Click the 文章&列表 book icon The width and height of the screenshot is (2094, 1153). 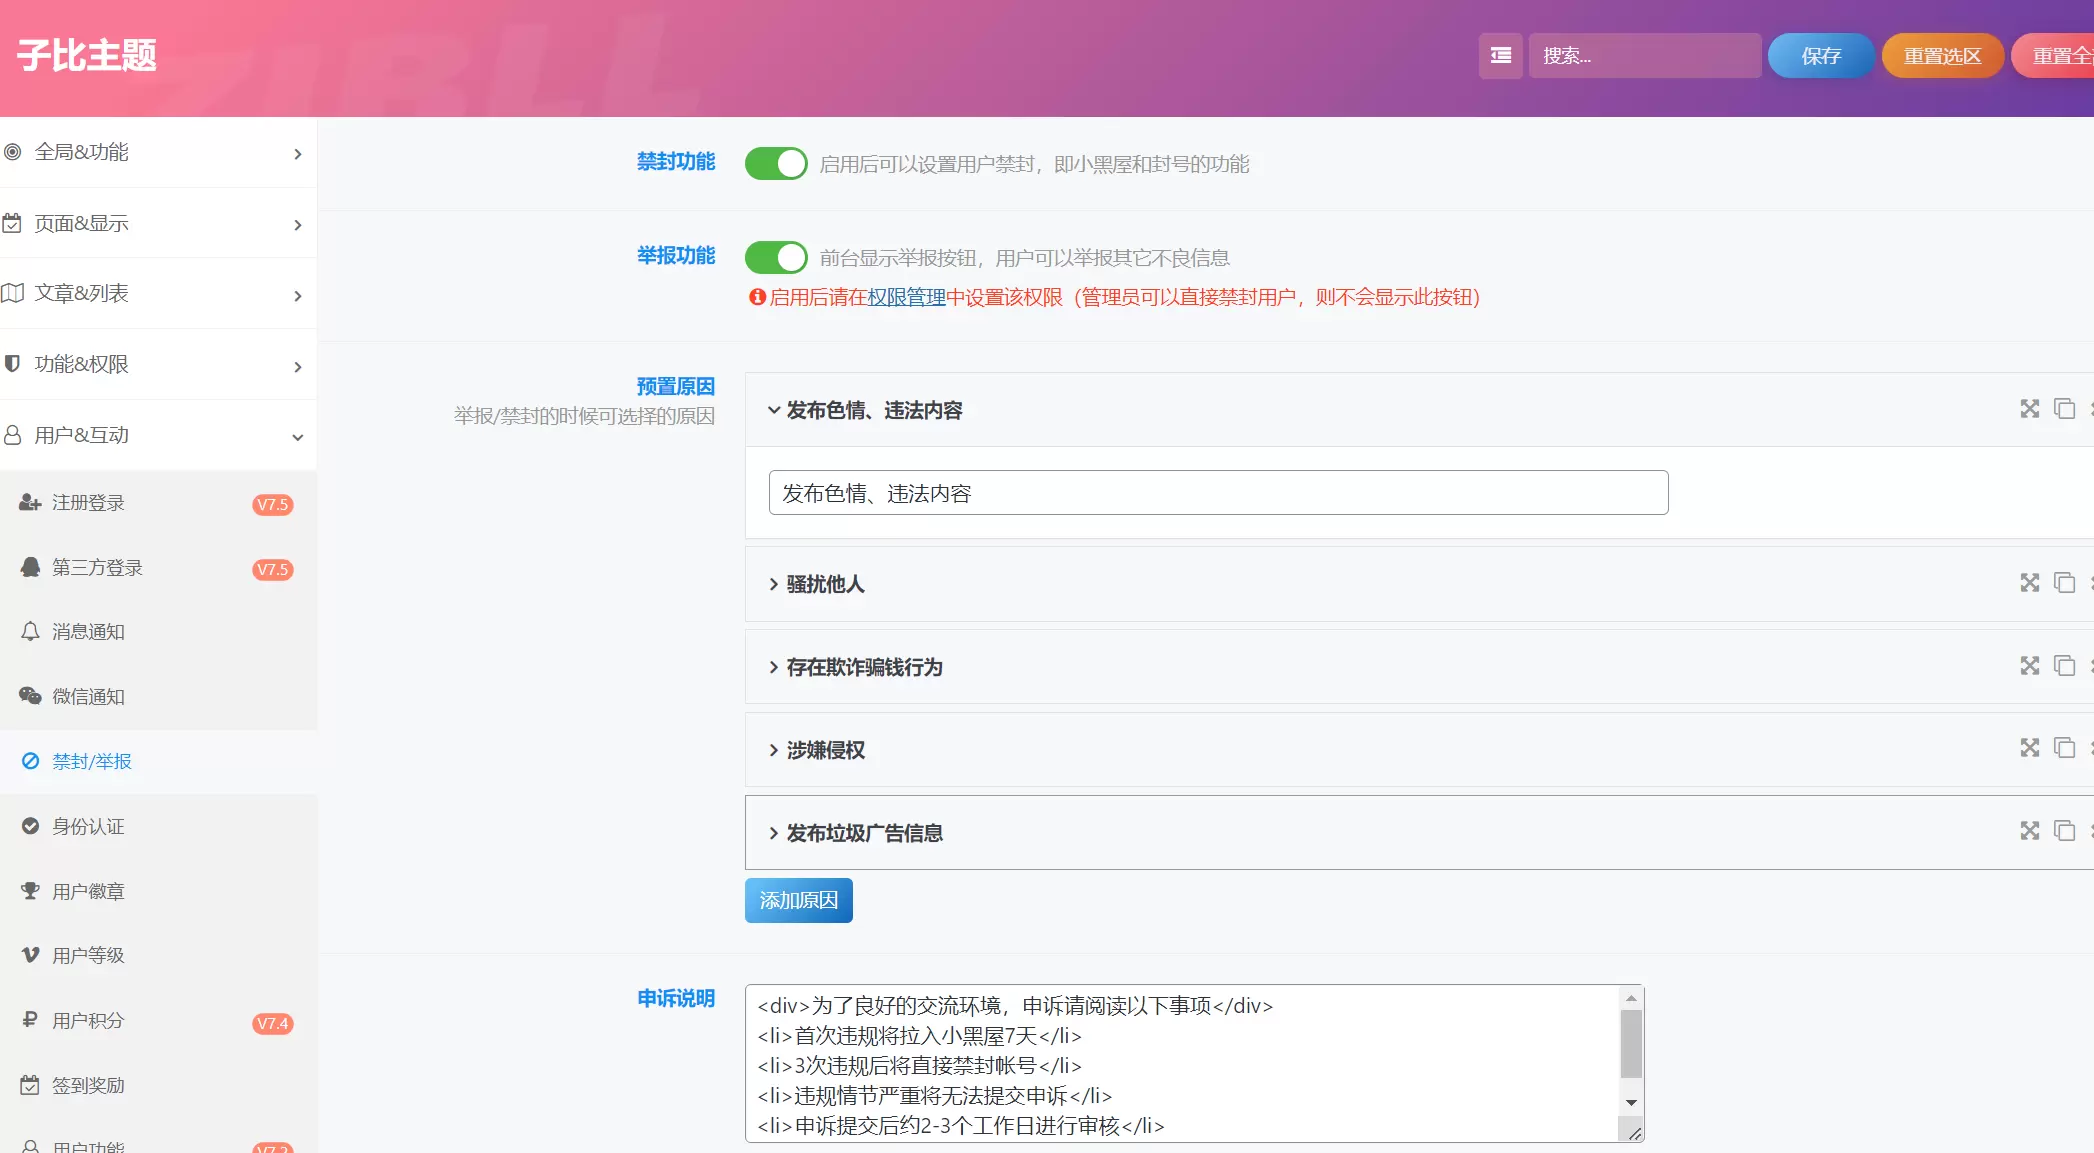point(12,293)
